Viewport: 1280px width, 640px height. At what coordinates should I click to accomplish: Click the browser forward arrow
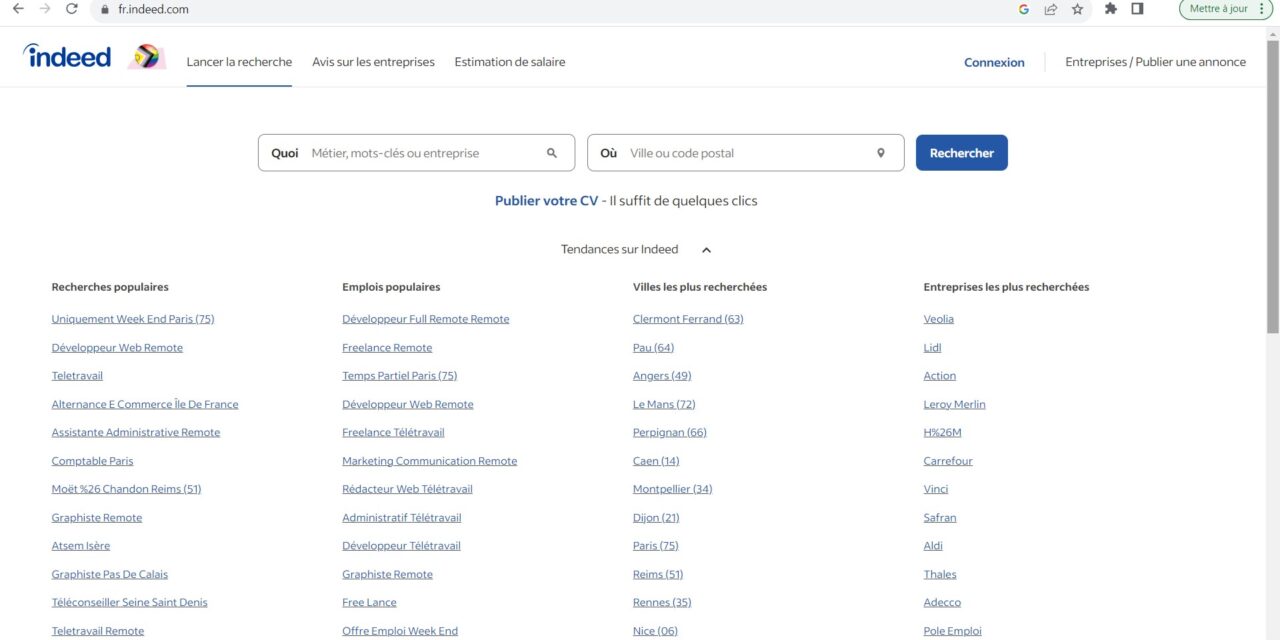point(45,9)
